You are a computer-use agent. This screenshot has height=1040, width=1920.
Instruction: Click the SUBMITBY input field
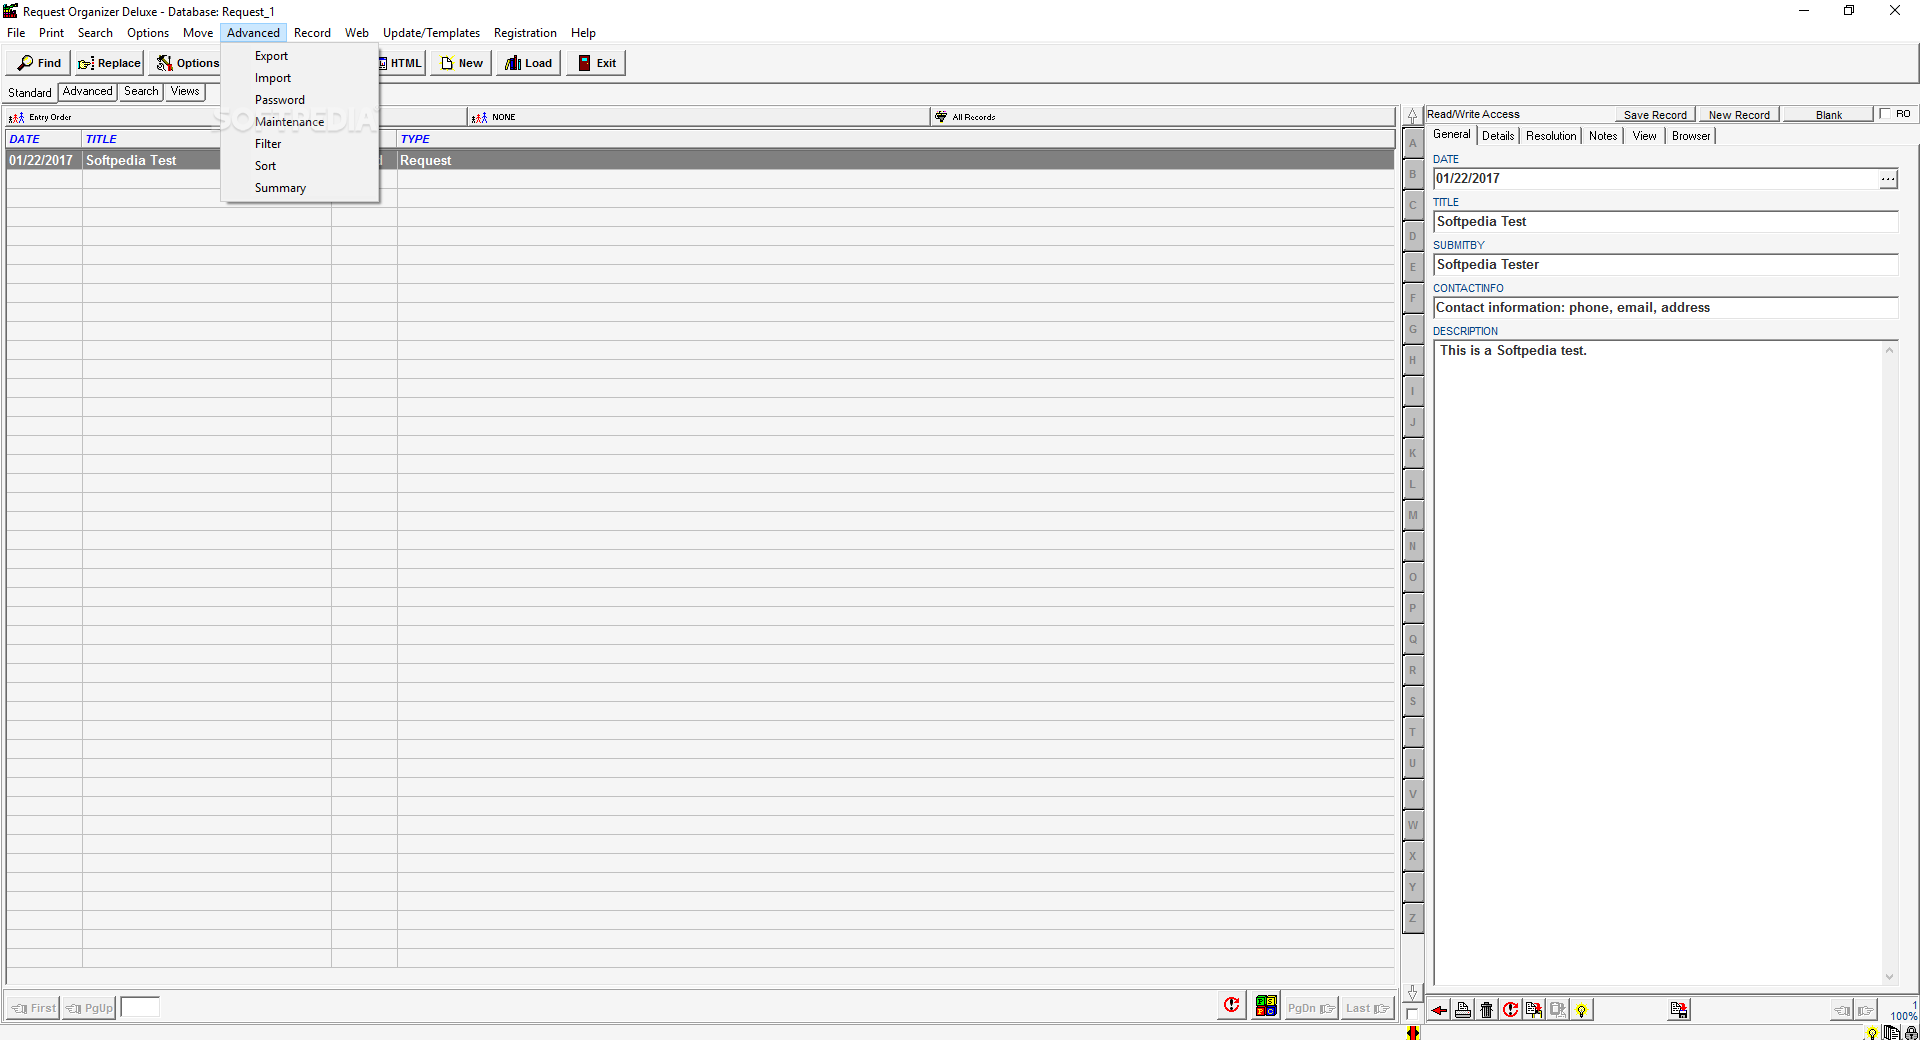click(1665, 265)
